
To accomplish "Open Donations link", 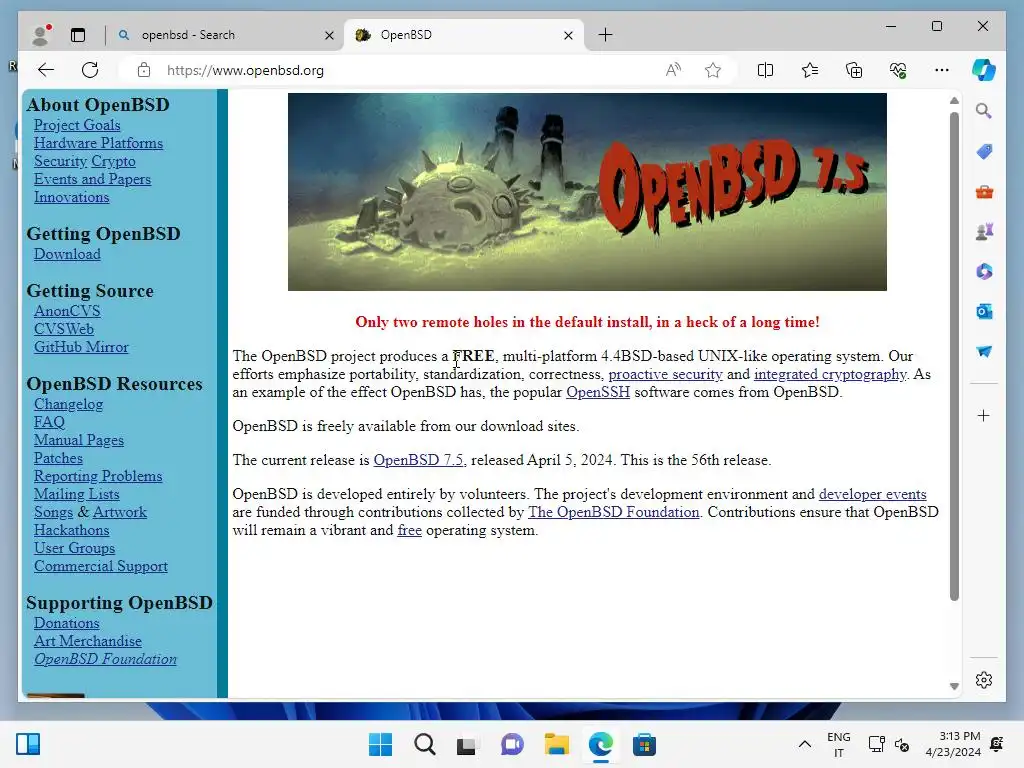I will 67,623.
